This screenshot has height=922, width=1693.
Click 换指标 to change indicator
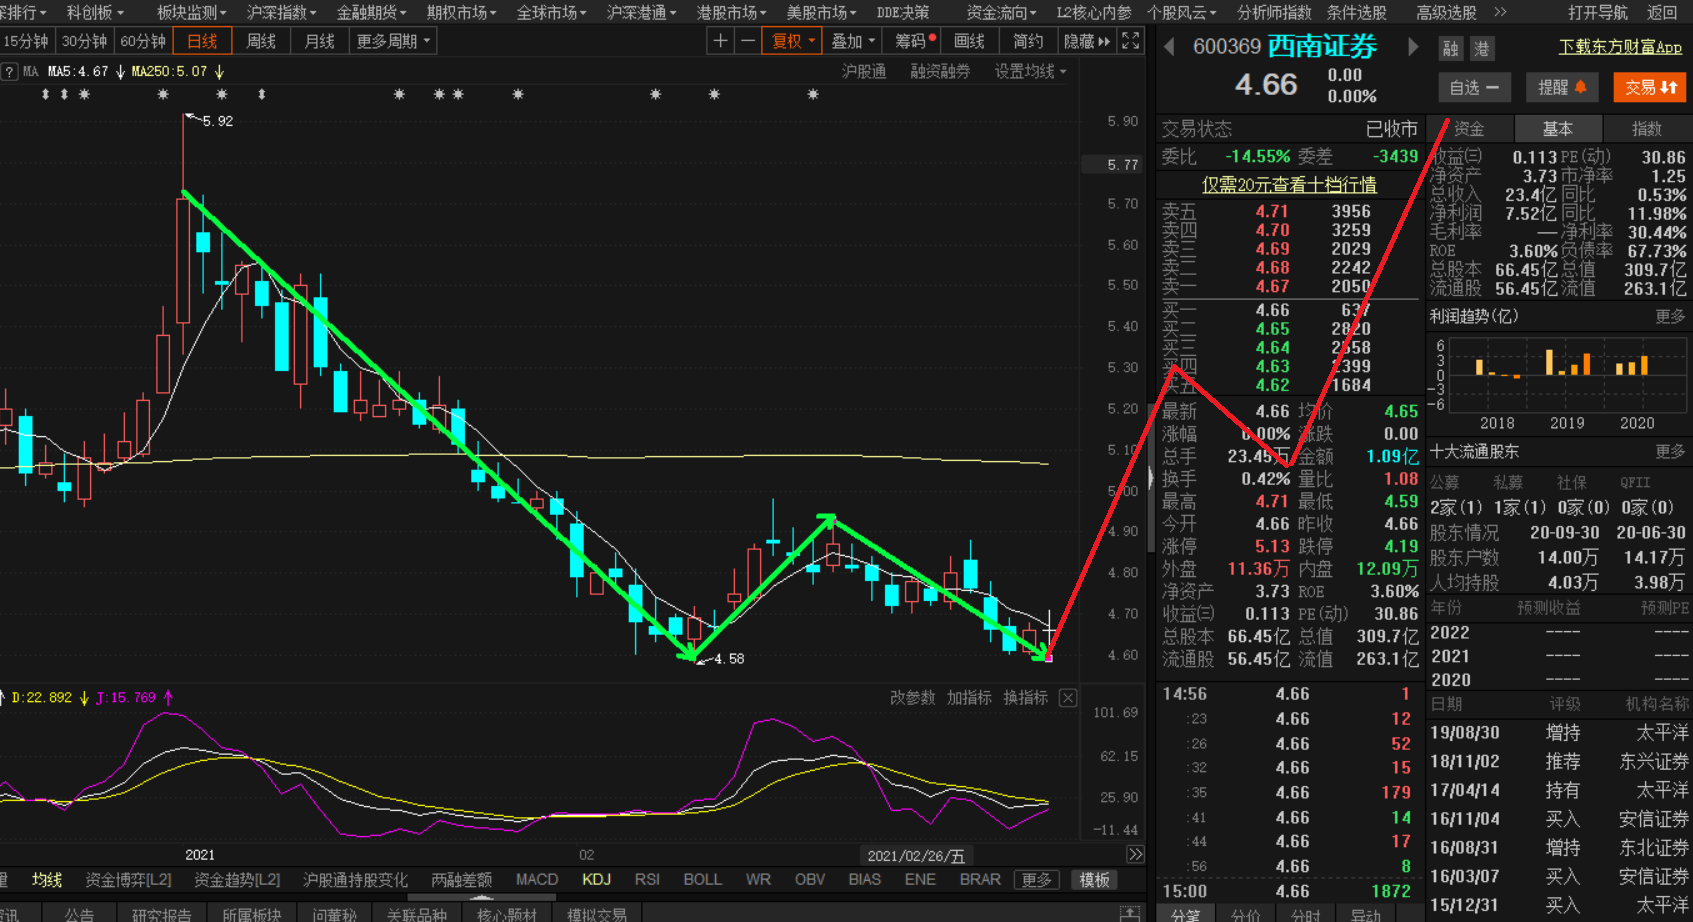(1026, 698)
